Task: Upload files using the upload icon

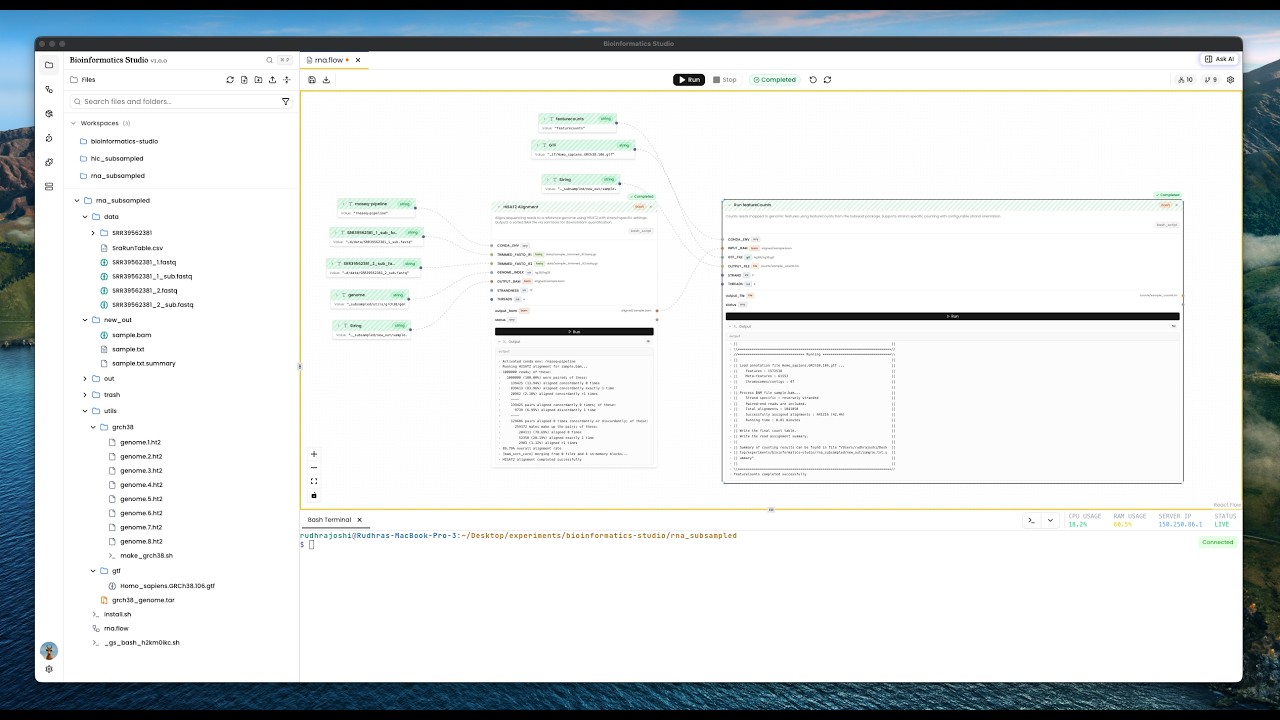Action: pos(273,79)
